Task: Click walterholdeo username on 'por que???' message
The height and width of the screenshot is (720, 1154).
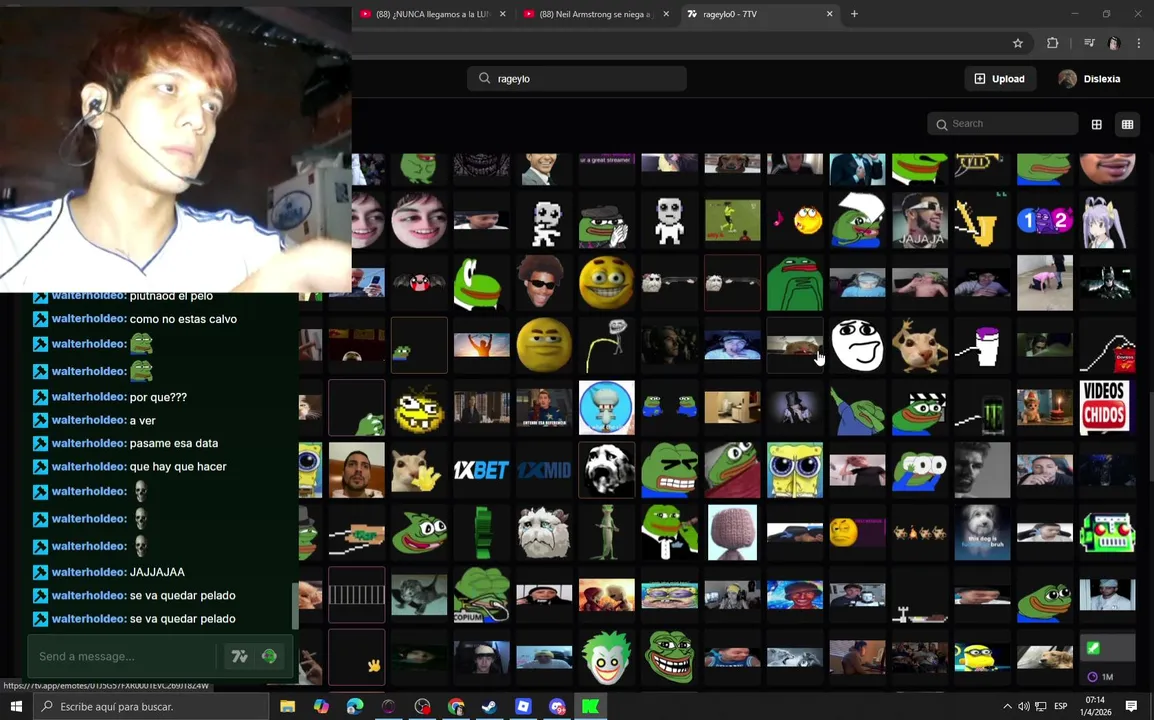Action: [88, 397]
